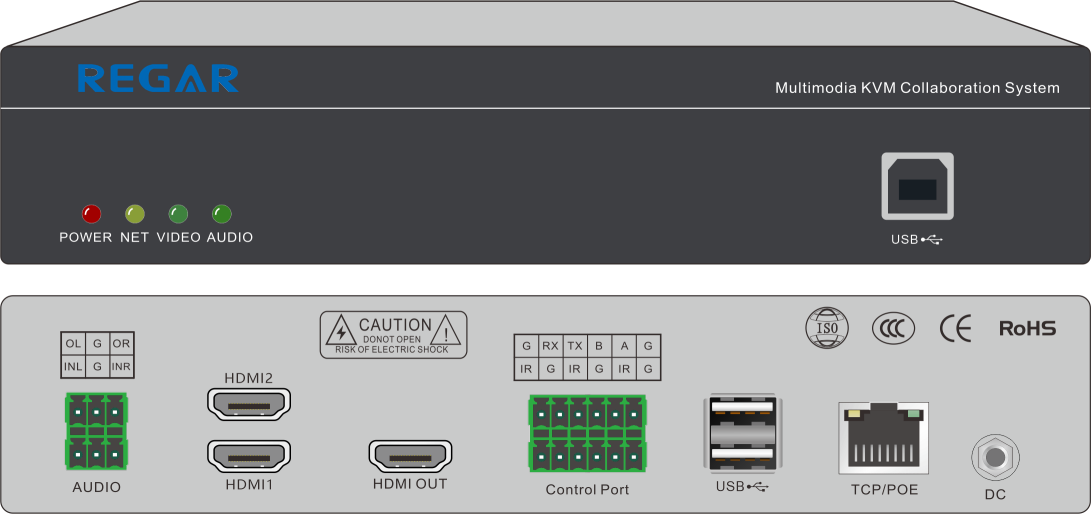
Task: Click the green audio terminal block connector
Action: (97, 431)
